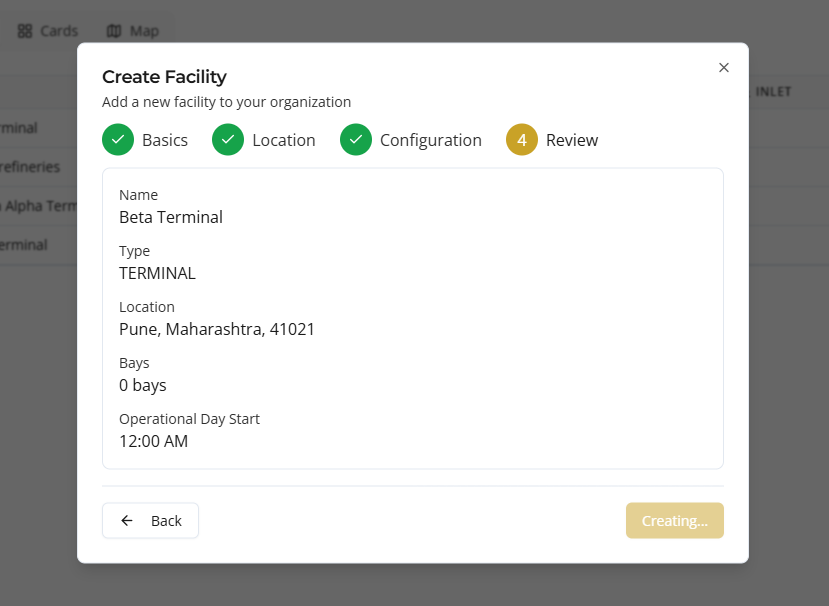
Task: Select the 0 bays value
Action: pyautogui.click(x=143, y=385)
